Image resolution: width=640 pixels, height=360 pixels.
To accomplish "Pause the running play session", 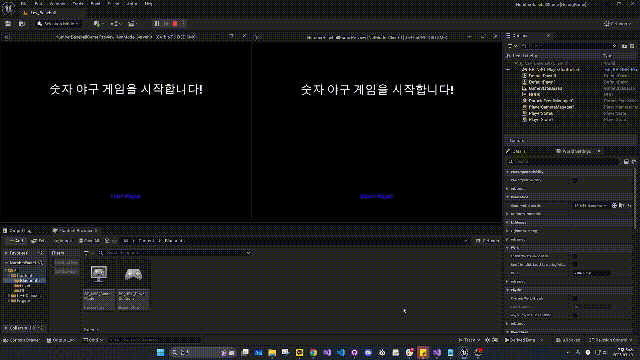I will pos(157,24).
